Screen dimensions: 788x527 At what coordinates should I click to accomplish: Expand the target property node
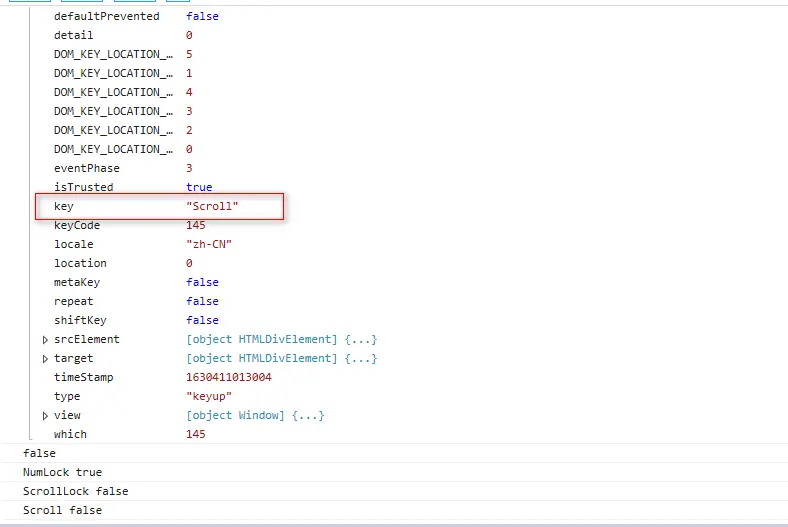45,359
